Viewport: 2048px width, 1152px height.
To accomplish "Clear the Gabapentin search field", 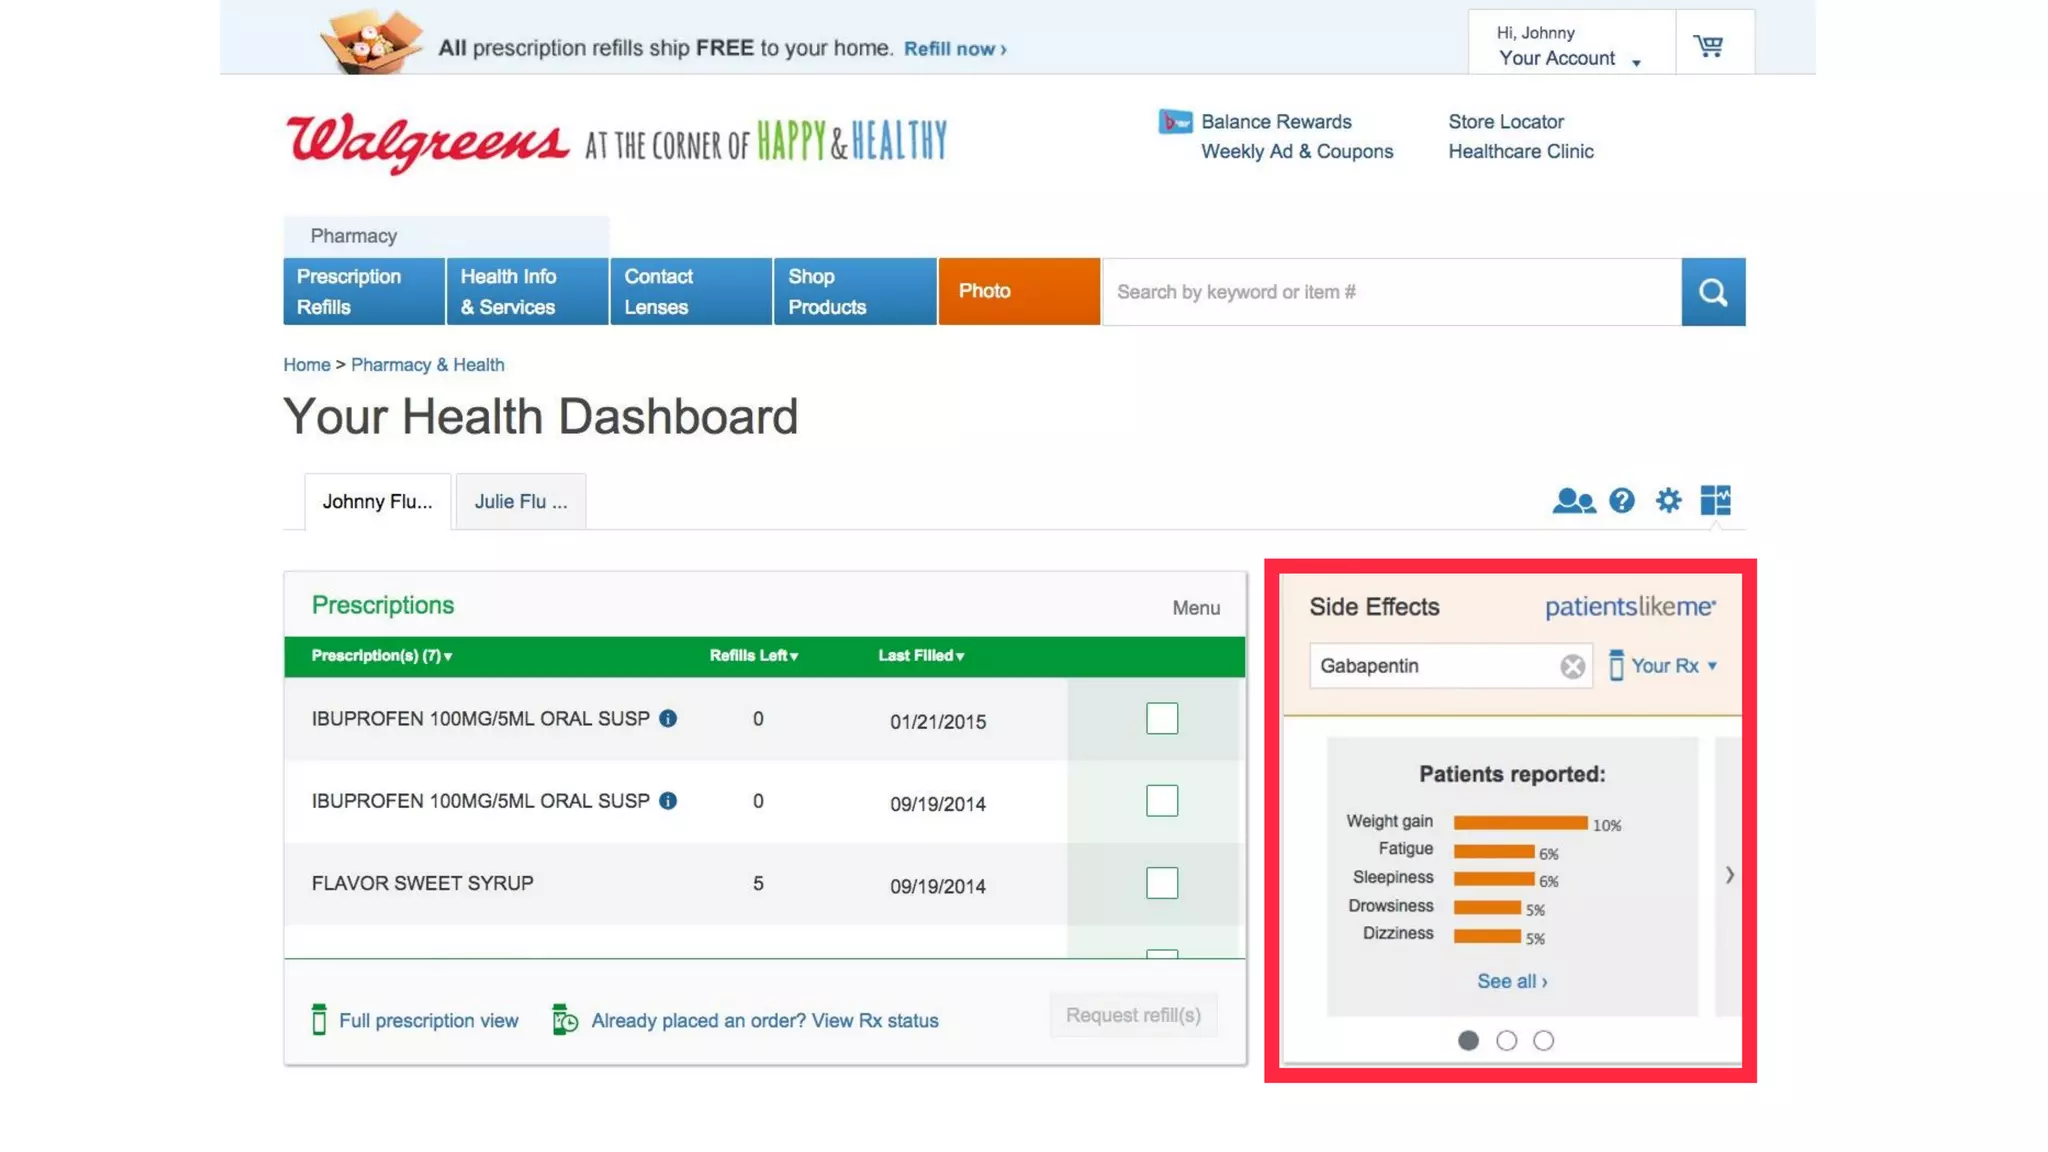I will pos(1572,666).
